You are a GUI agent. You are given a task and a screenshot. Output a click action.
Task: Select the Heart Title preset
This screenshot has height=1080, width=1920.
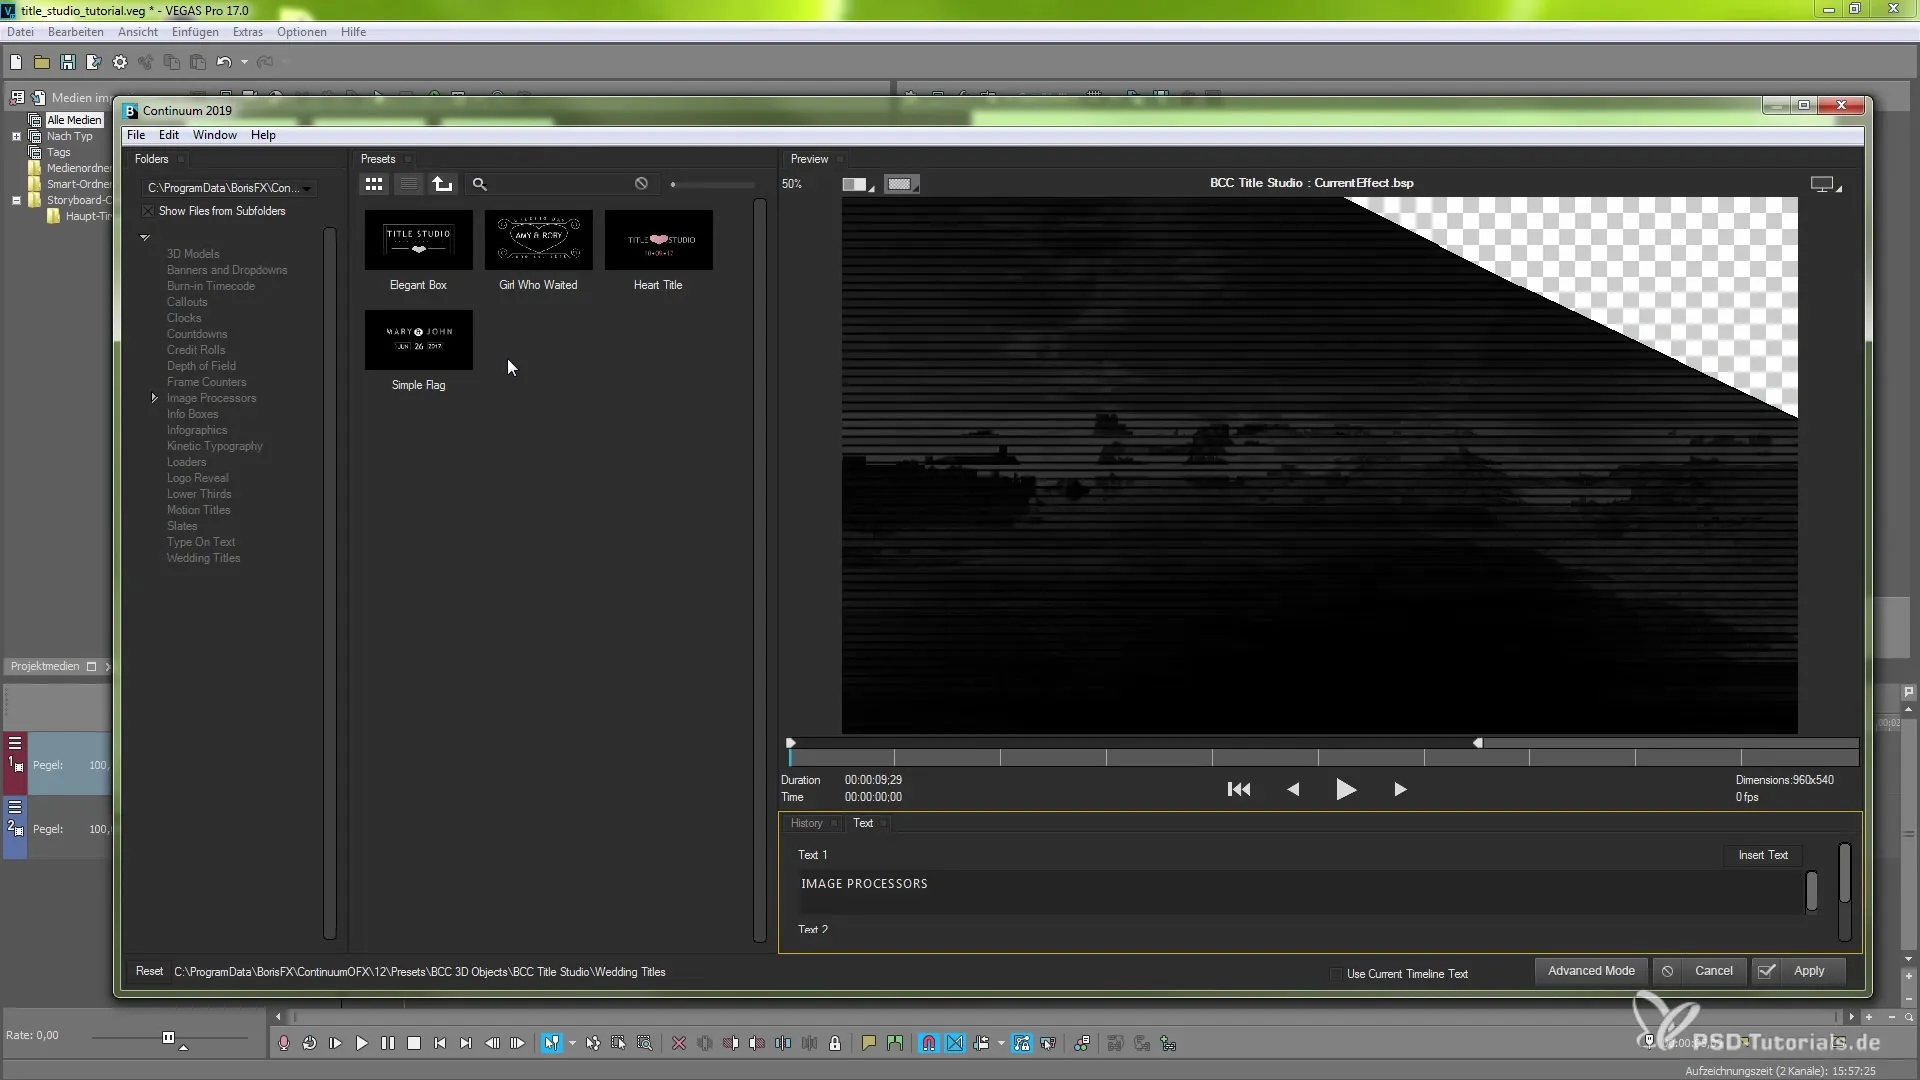658,240
